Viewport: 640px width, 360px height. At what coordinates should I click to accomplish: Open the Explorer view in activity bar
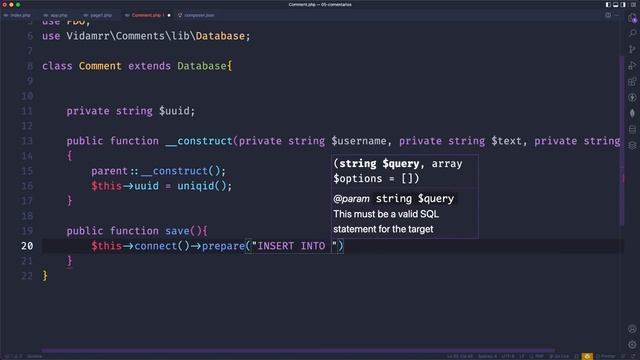pos(632,18)
